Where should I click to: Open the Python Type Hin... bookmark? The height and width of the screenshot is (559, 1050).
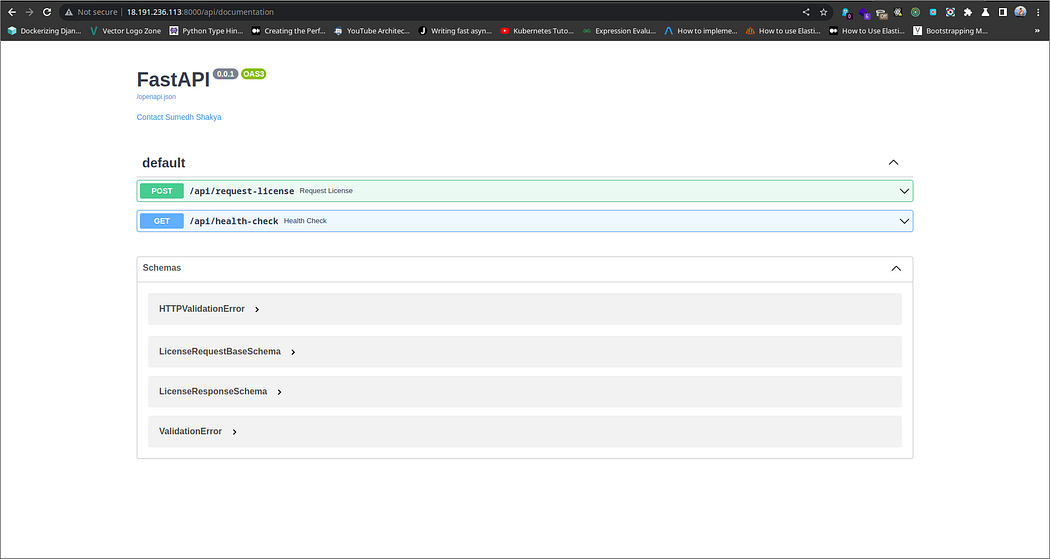pos(206,31)
